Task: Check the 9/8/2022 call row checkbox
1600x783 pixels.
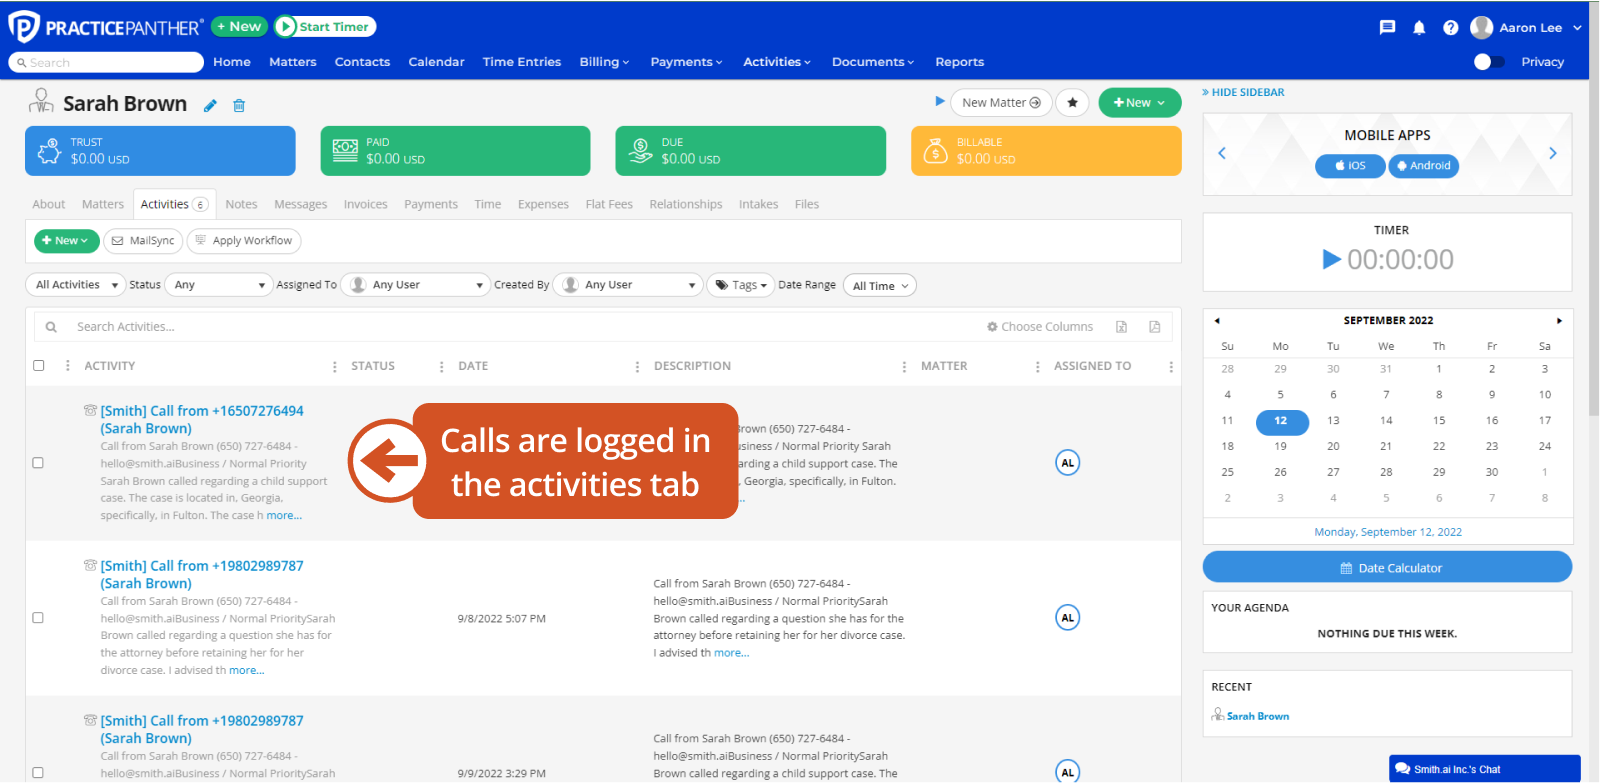Action: pyautogui.click(x=38, y=618)
